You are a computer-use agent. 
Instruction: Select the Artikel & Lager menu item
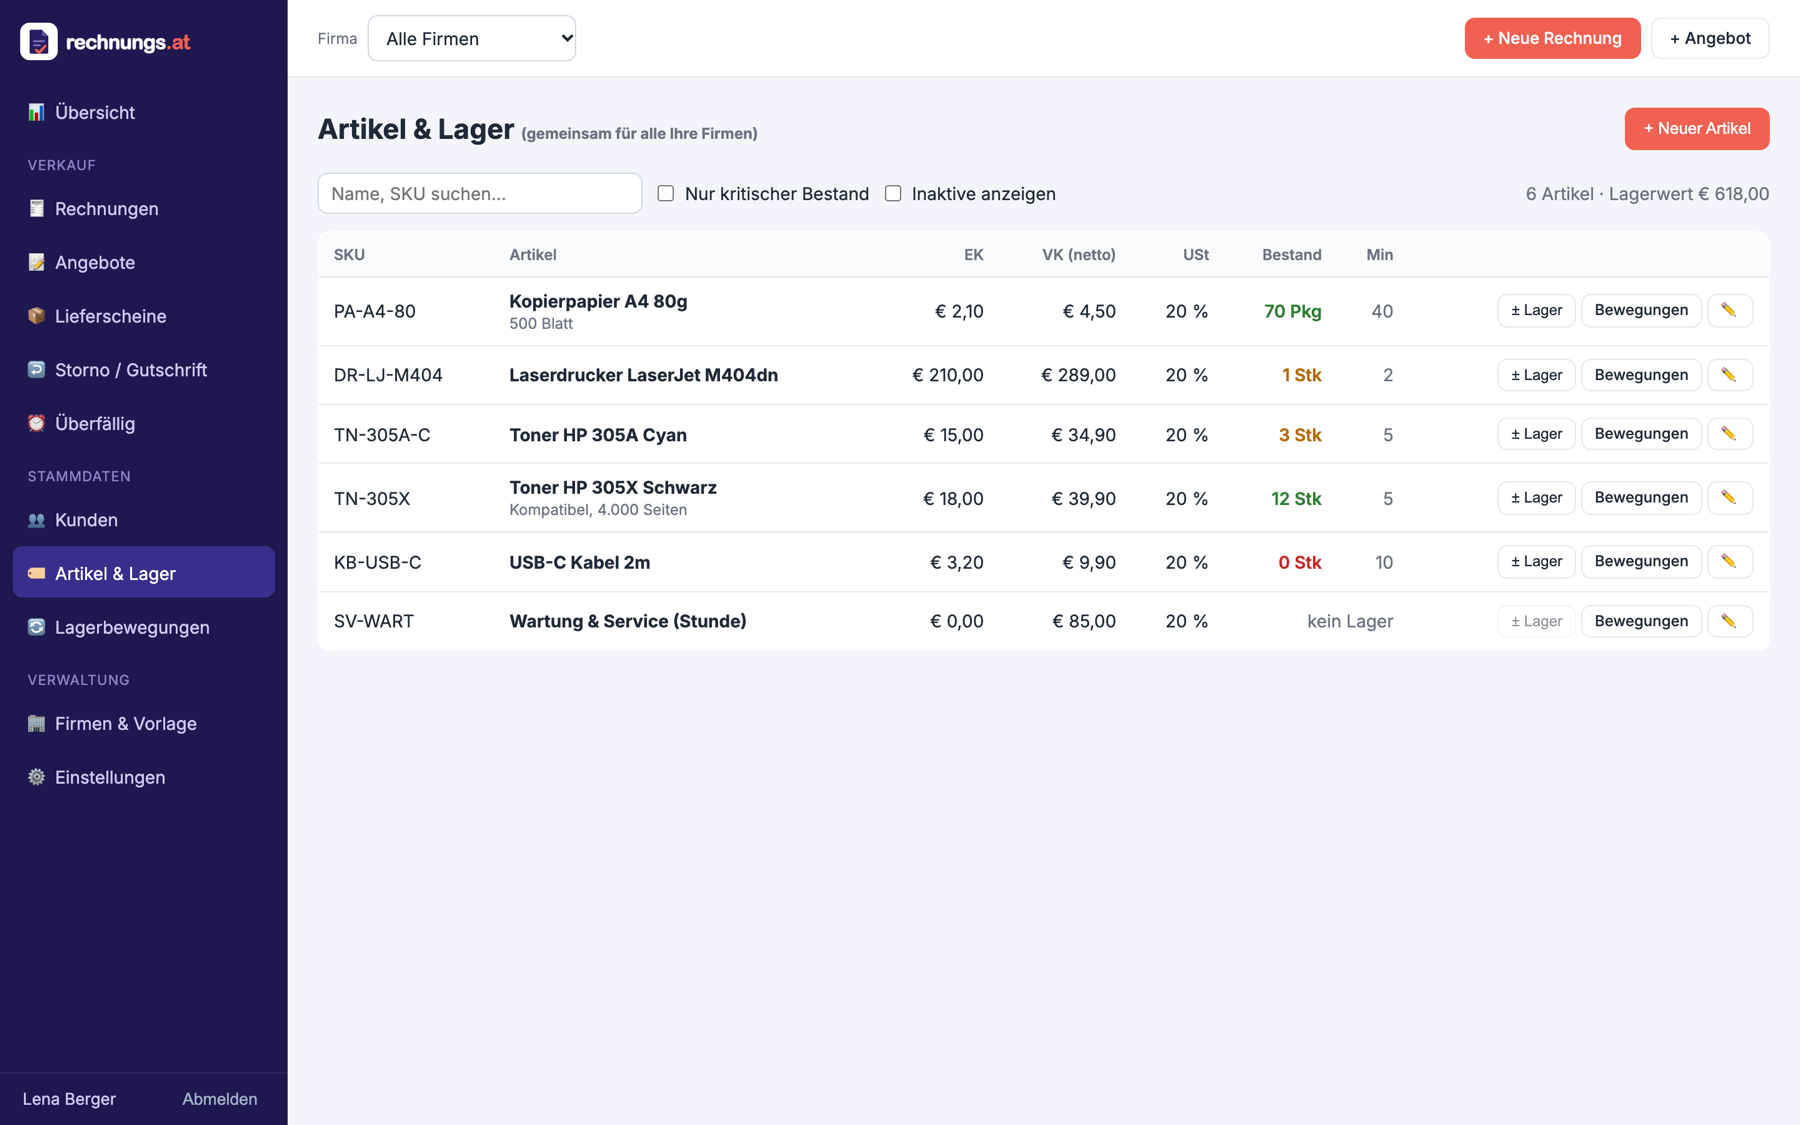click(143, 573)
